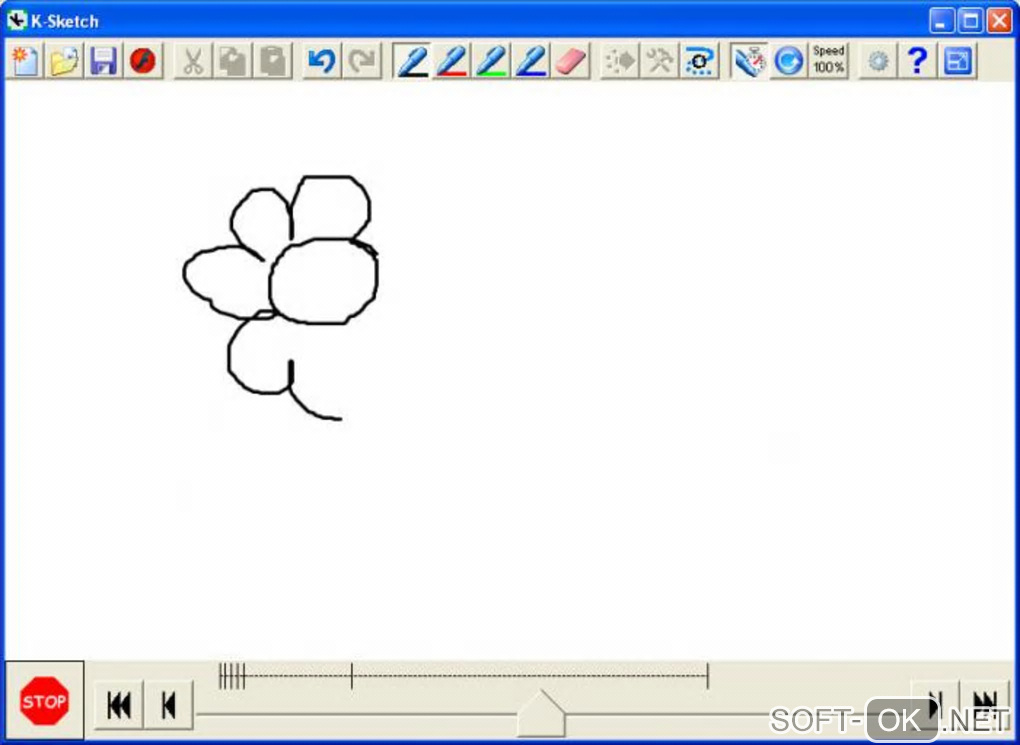The image size is (1020, 745).
Task: Step forward to next event
Action: (x=935, y=705)
